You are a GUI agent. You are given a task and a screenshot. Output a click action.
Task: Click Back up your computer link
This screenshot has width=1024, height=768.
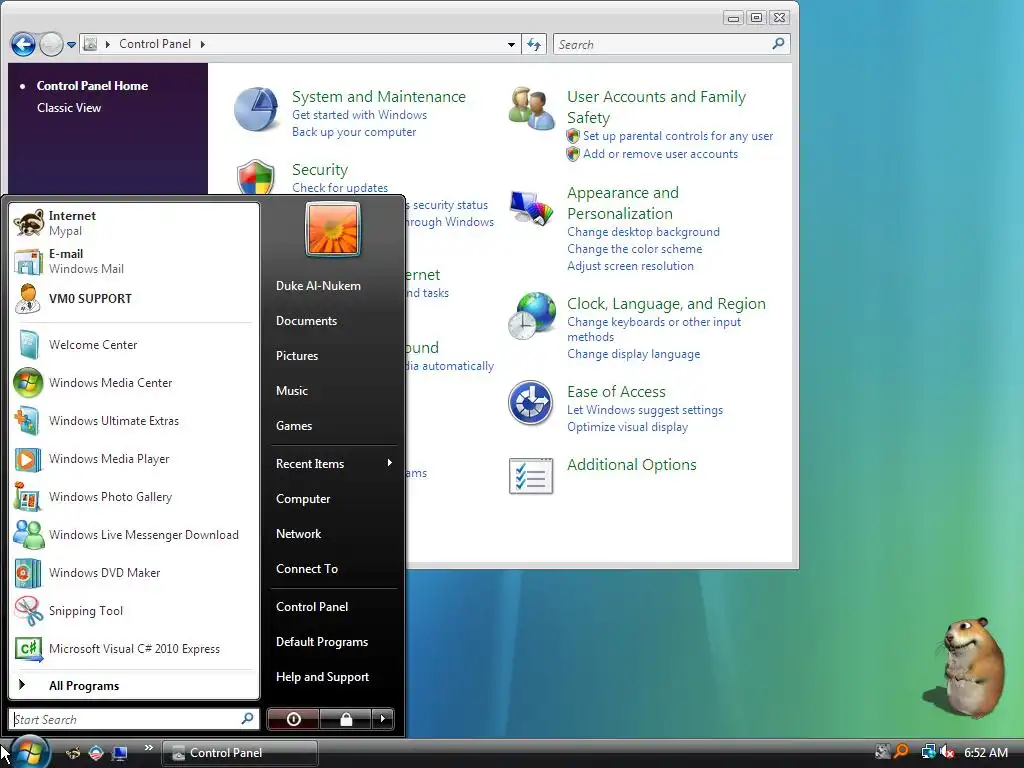[x=354, y=132]
